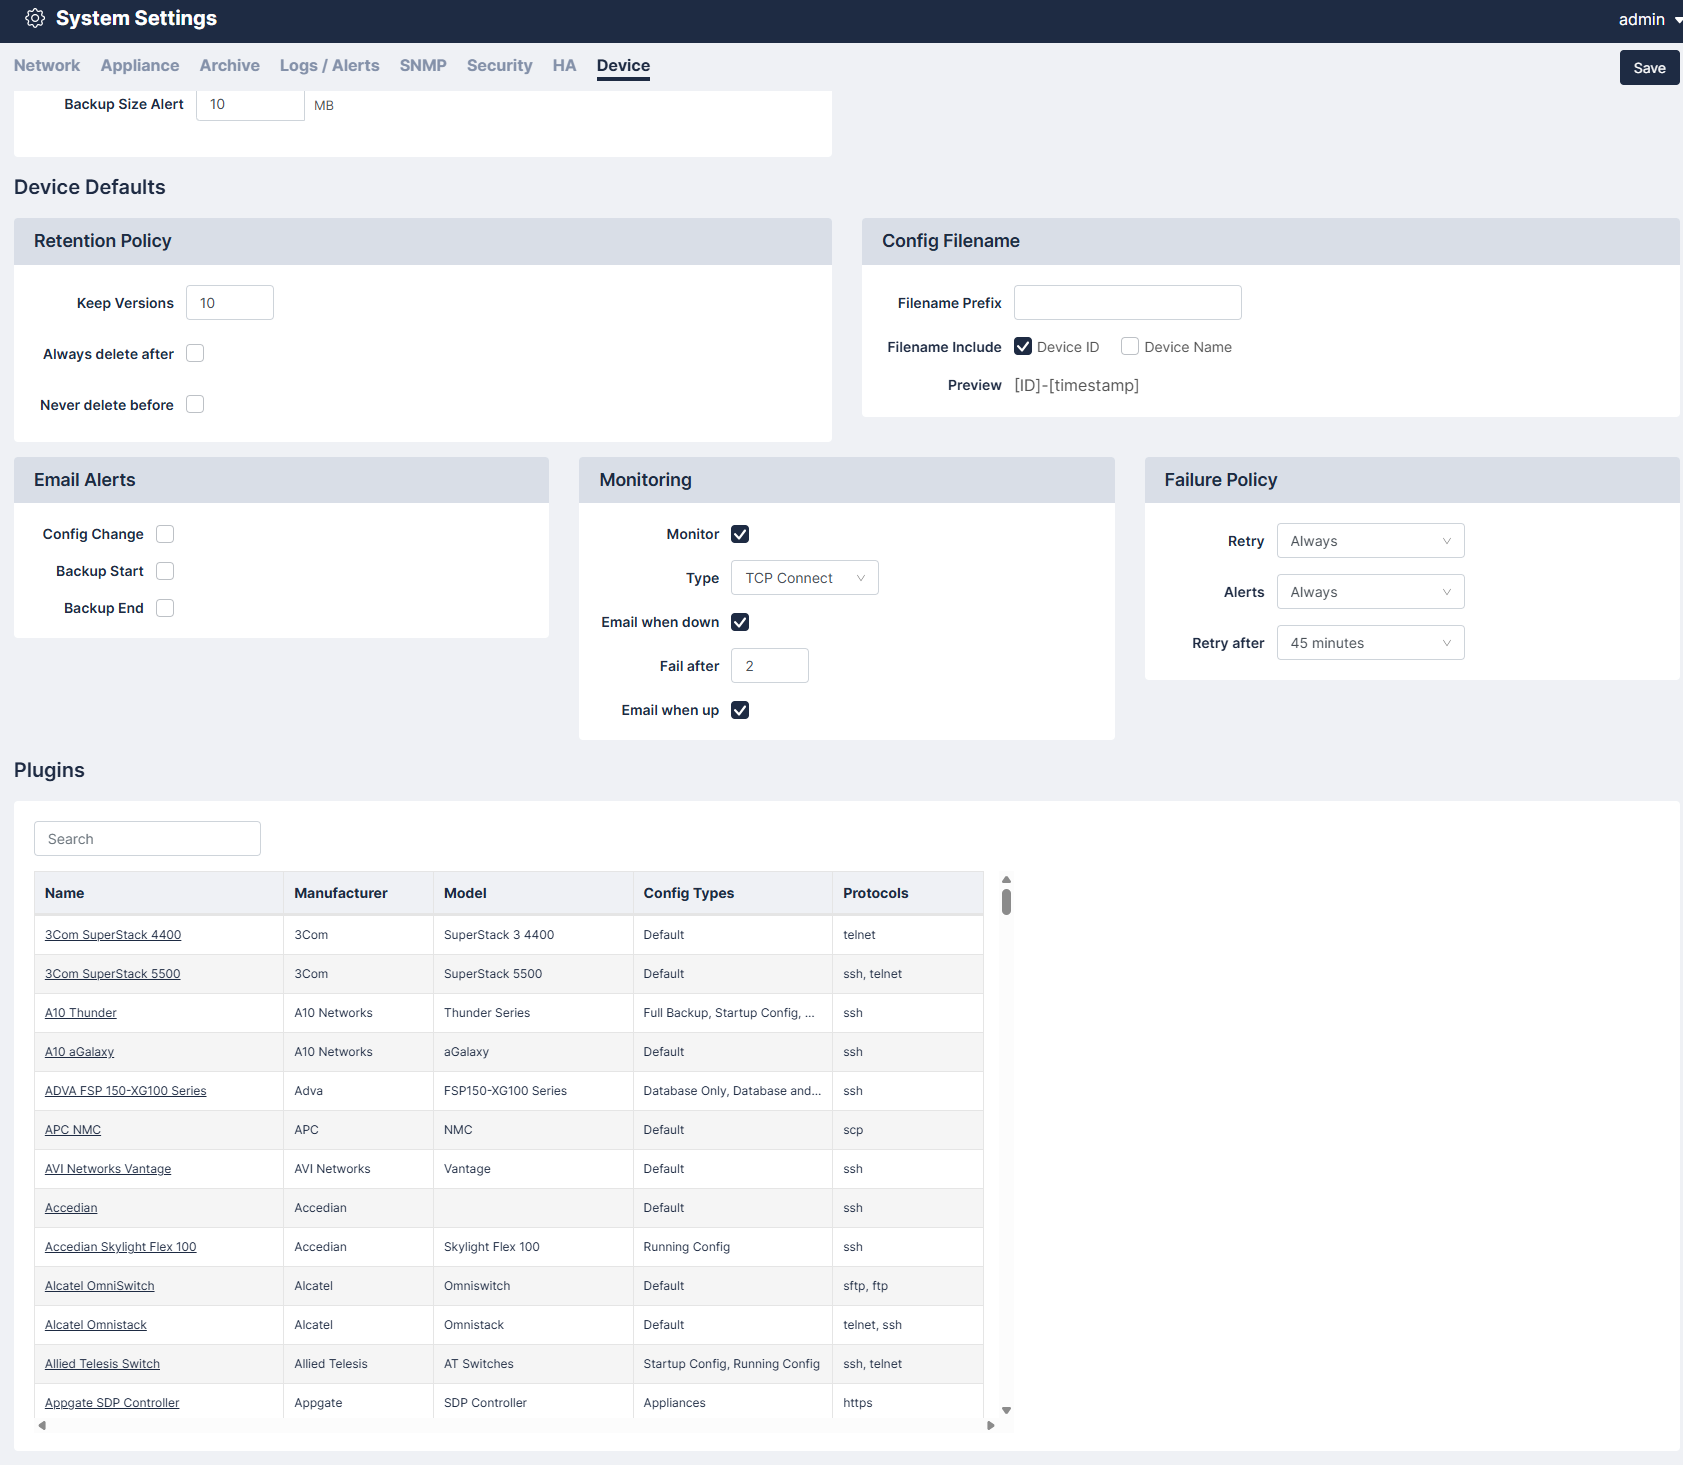Viewport: 1683px width, 1465px height.
Task: Click the plugins table scroll-left arrow
Action: point(42,1426)
